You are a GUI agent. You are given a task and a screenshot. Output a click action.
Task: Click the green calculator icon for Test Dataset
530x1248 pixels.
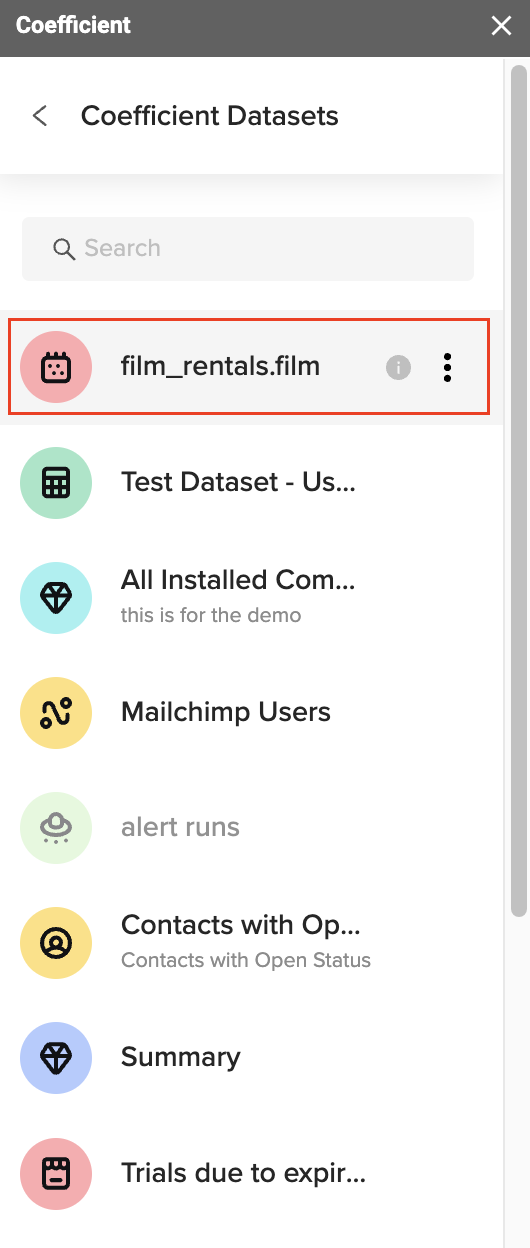pyautogui.click(x=56, y=483)
